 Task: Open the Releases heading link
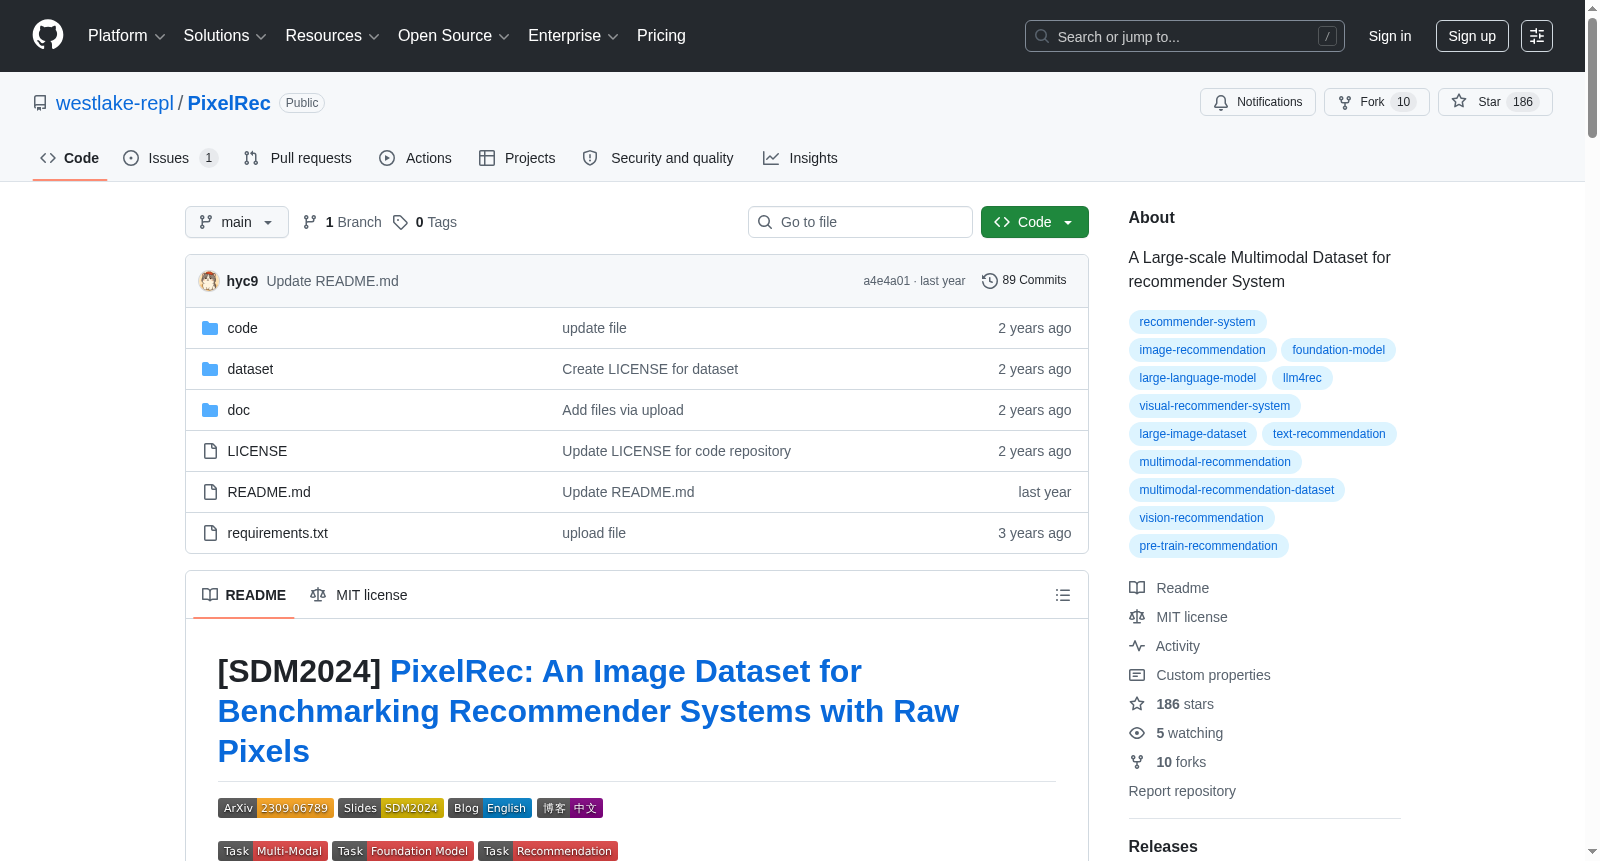[x=1163, y=846]
